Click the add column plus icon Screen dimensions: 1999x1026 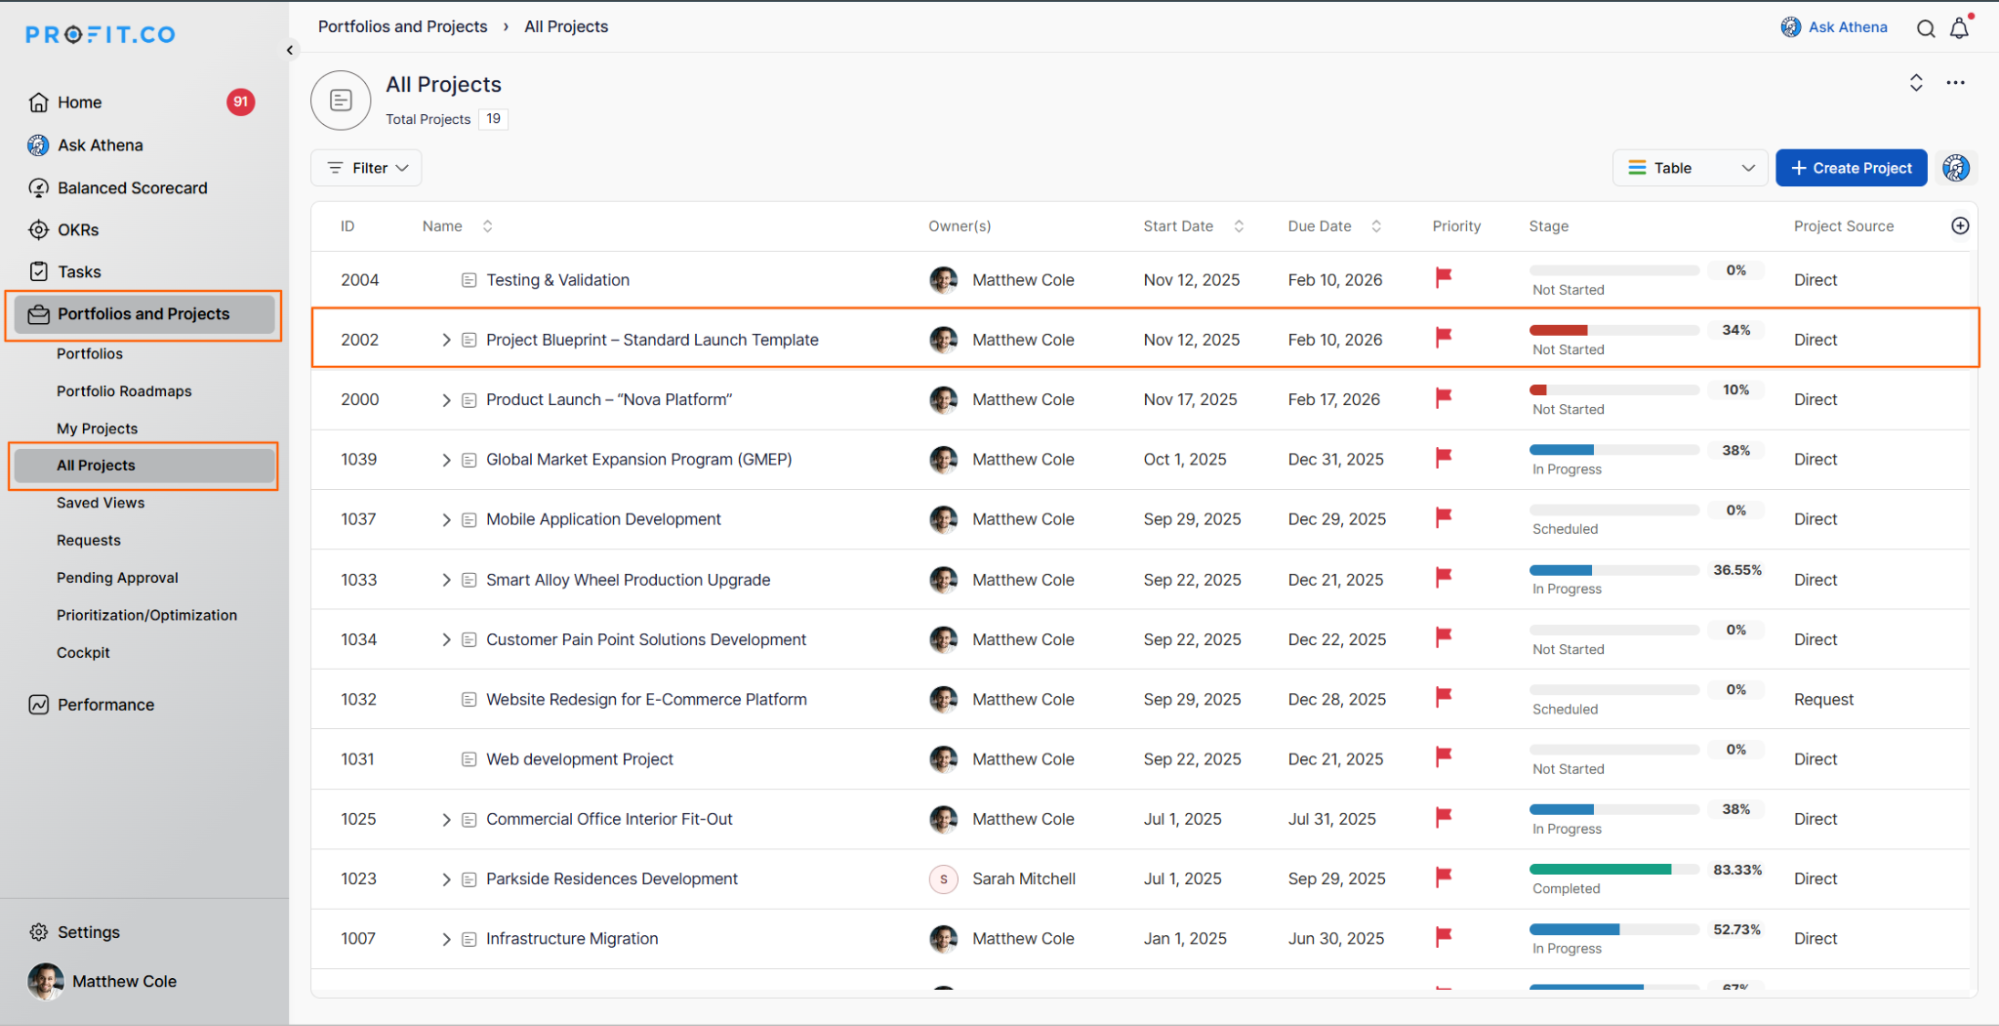(x=1959, y=226)
